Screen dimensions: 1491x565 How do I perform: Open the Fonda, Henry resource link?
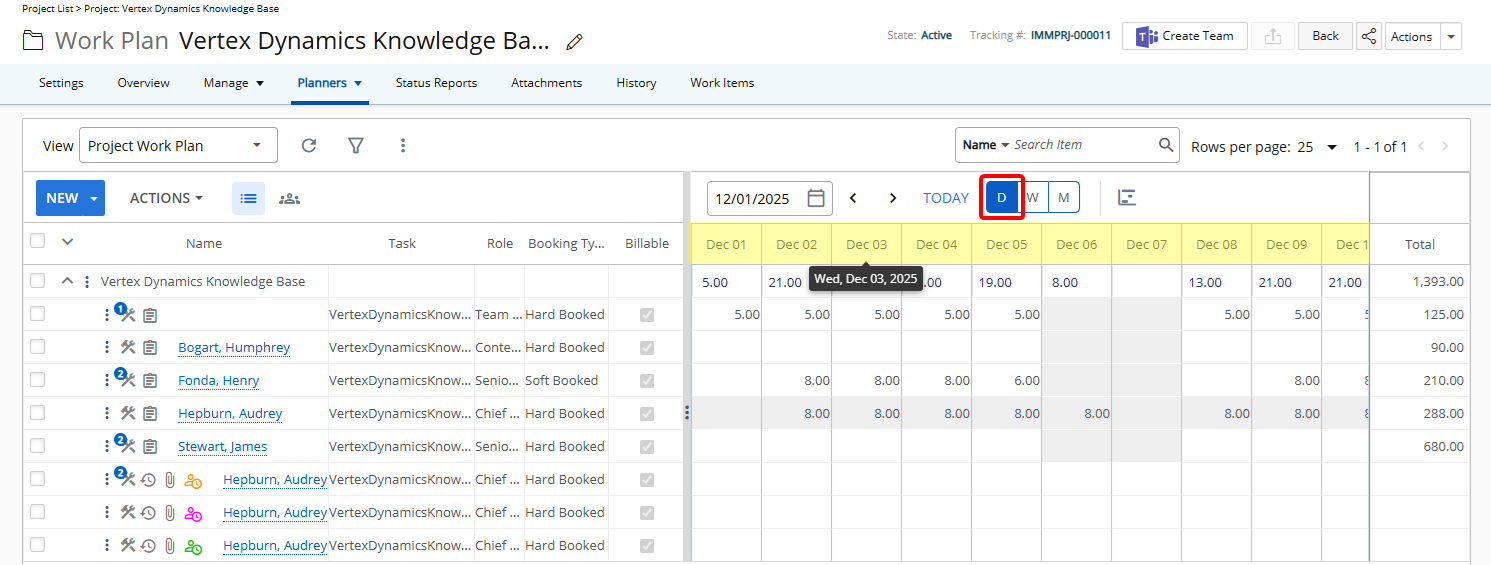click(218, 380)
